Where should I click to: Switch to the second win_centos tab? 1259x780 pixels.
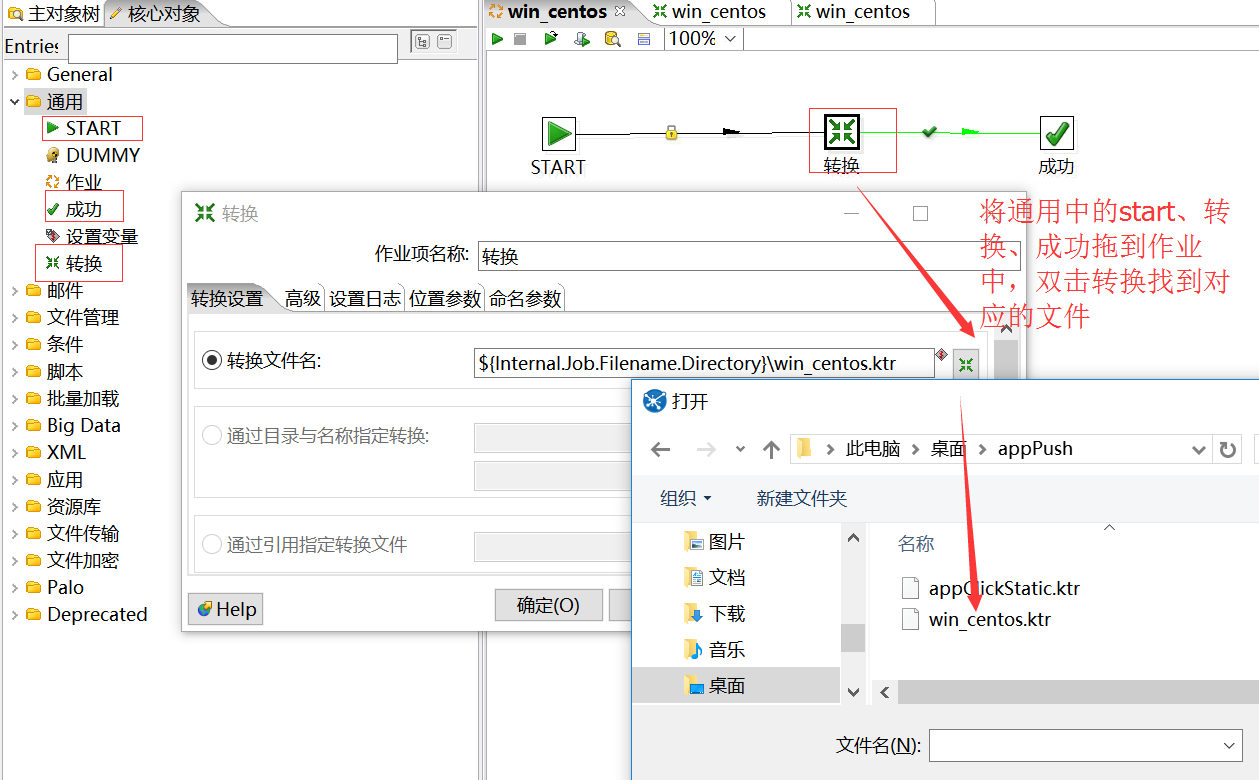[709, 12]
